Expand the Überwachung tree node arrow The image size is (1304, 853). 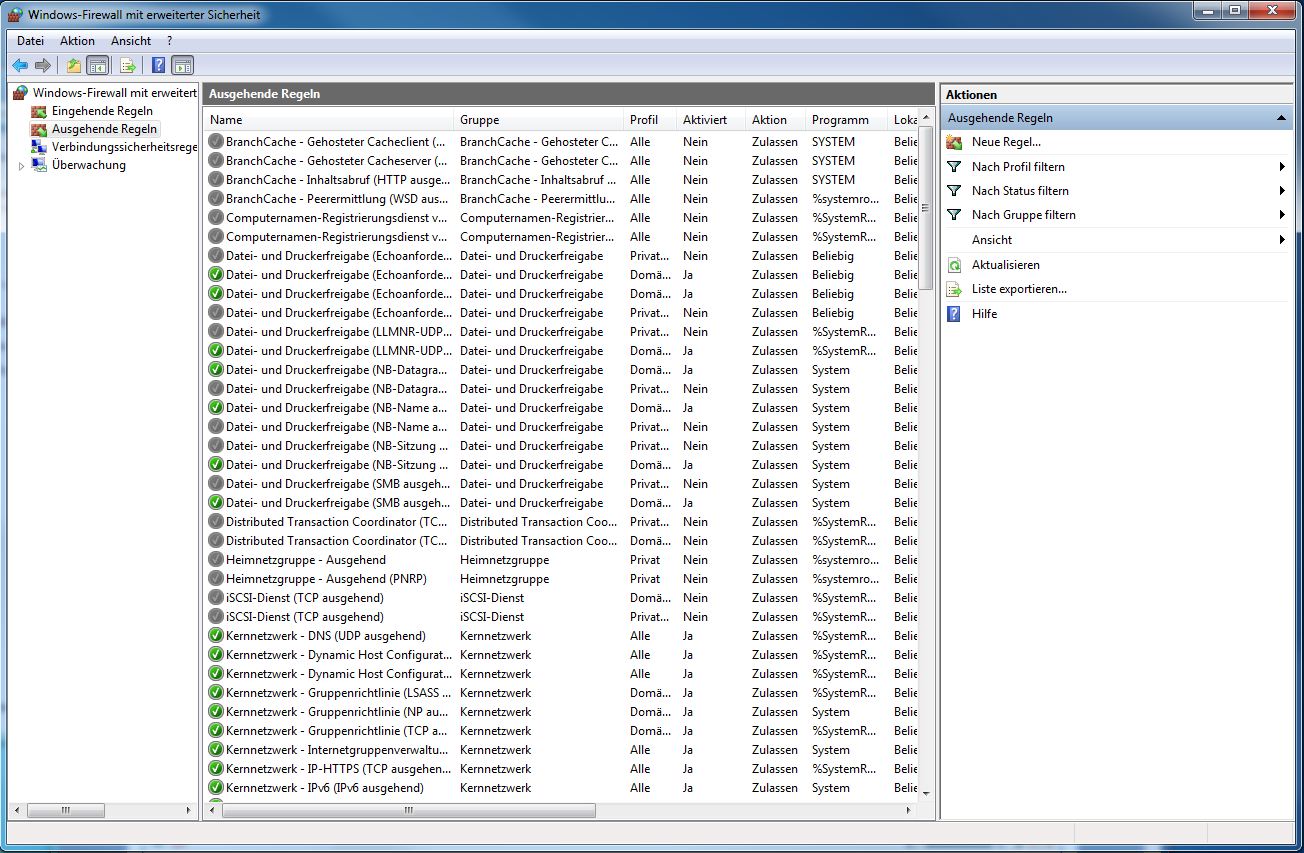tap(21, 166)
